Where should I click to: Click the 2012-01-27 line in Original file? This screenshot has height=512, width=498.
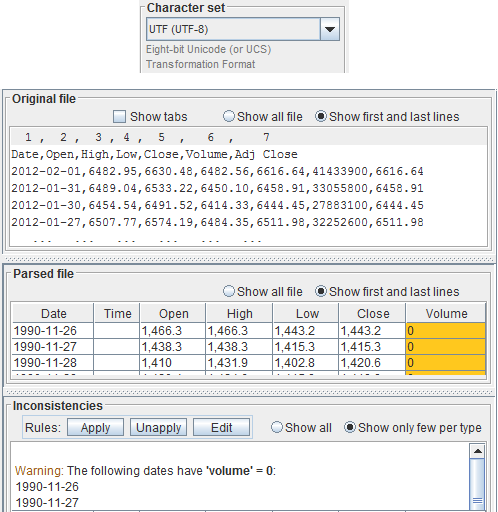coord(217,222)
